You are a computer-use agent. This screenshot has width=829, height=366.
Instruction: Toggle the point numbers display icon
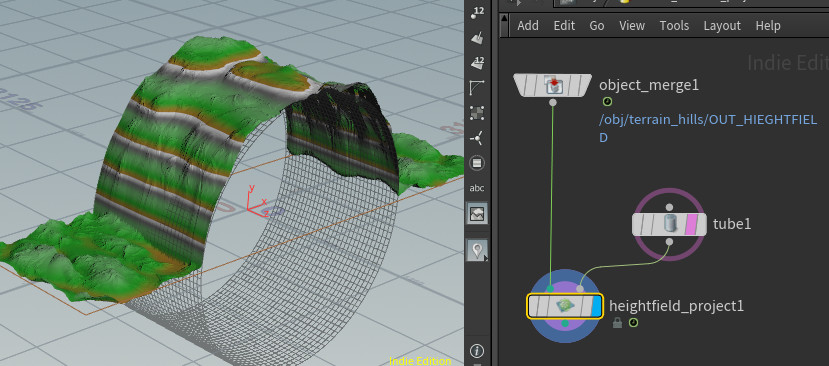[x=477, y=13]
